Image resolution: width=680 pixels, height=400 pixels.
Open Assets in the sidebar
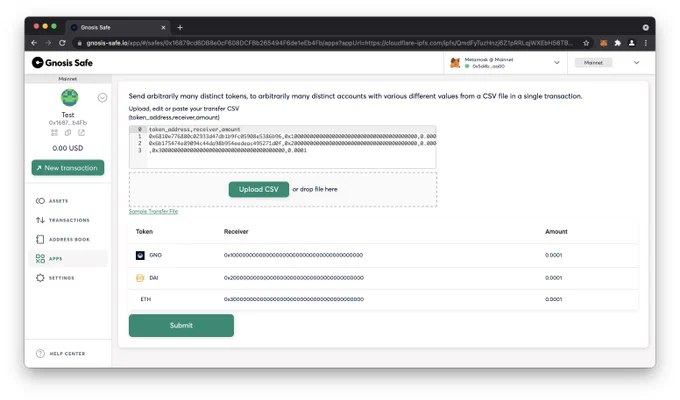68,201
